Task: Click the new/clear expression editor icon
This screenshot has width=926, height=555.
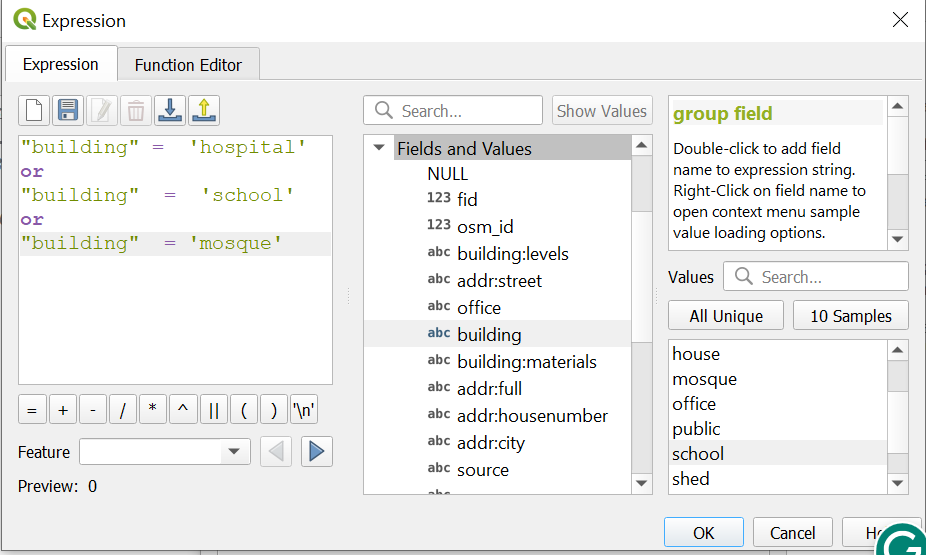Action: pos(34,110)
